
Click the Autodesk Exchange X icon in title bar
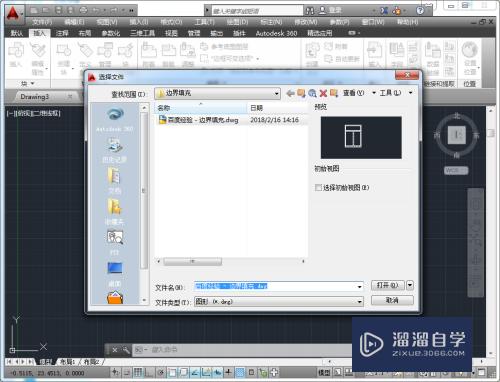point(384,10)
